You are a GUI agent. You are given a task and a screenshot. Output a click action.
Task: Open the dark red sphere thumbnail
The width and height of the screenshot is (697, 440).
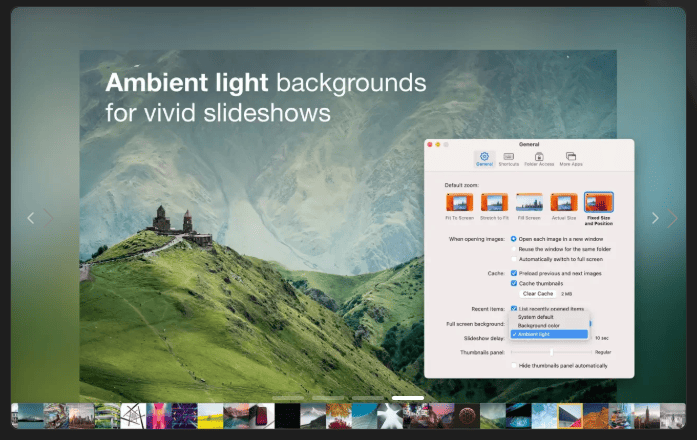click(467, 416)
